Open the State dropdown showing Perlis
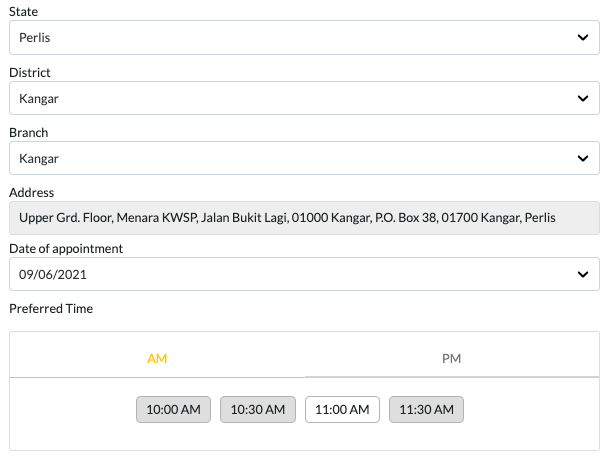This screenshot has height=458, width=611. coord(304,37)
